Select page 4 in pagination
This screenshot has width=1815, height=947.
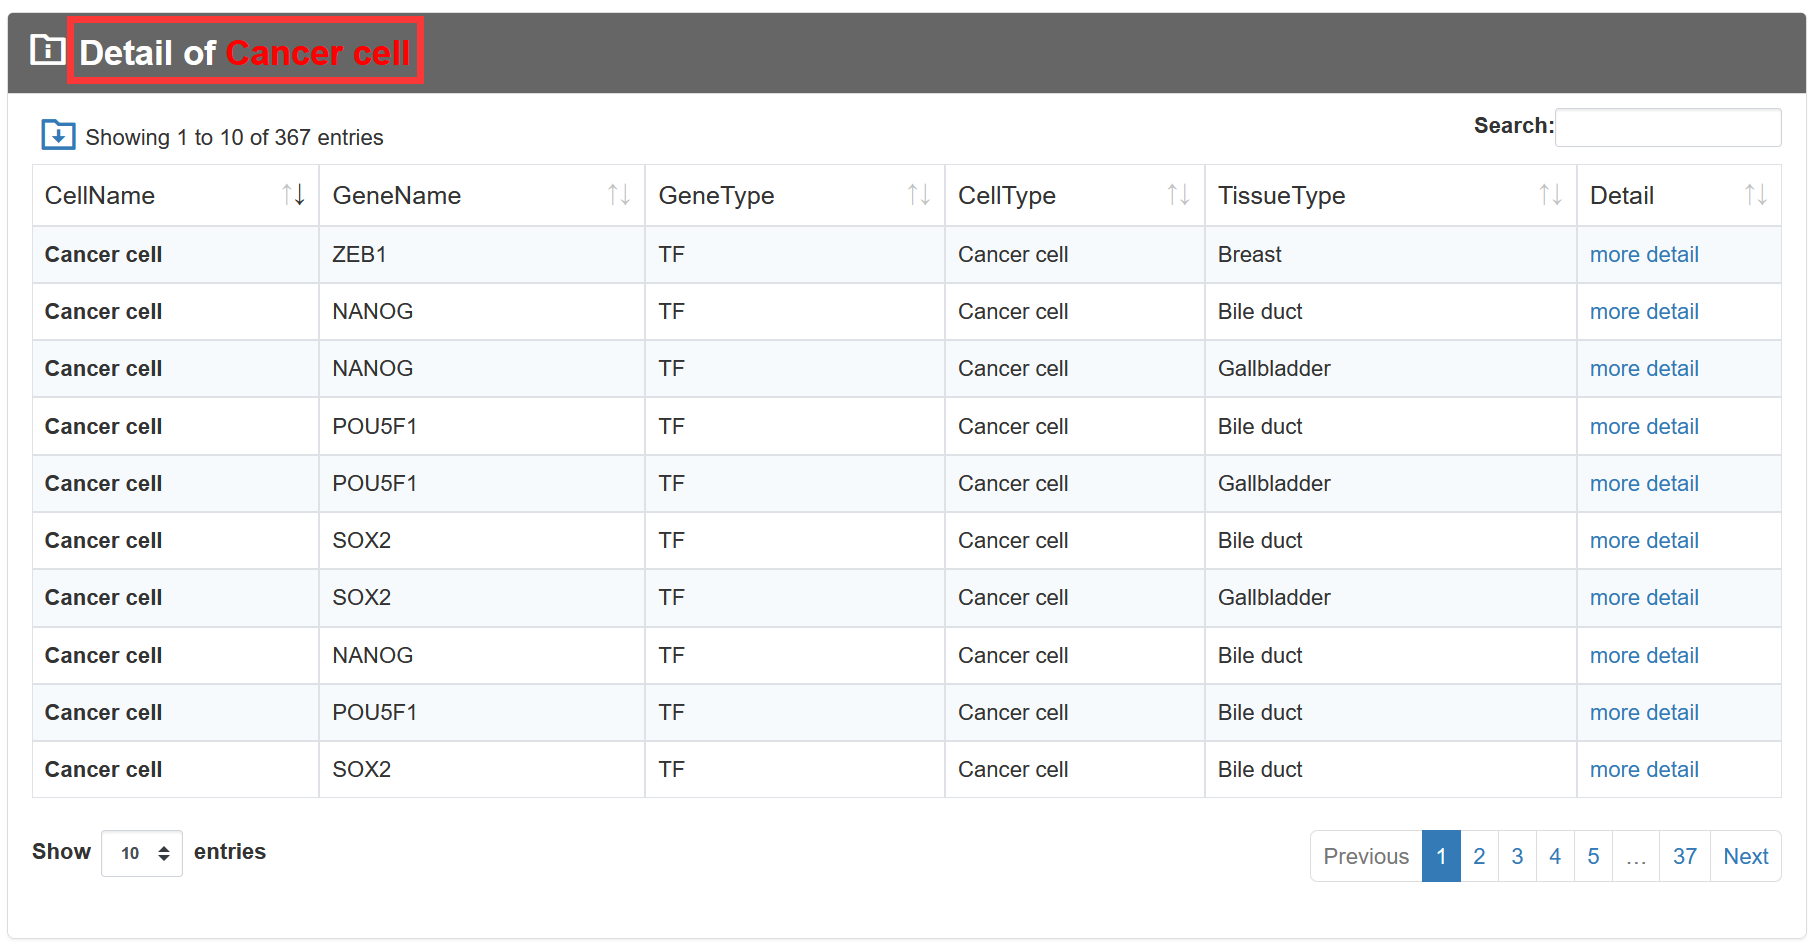(1555, 856)
